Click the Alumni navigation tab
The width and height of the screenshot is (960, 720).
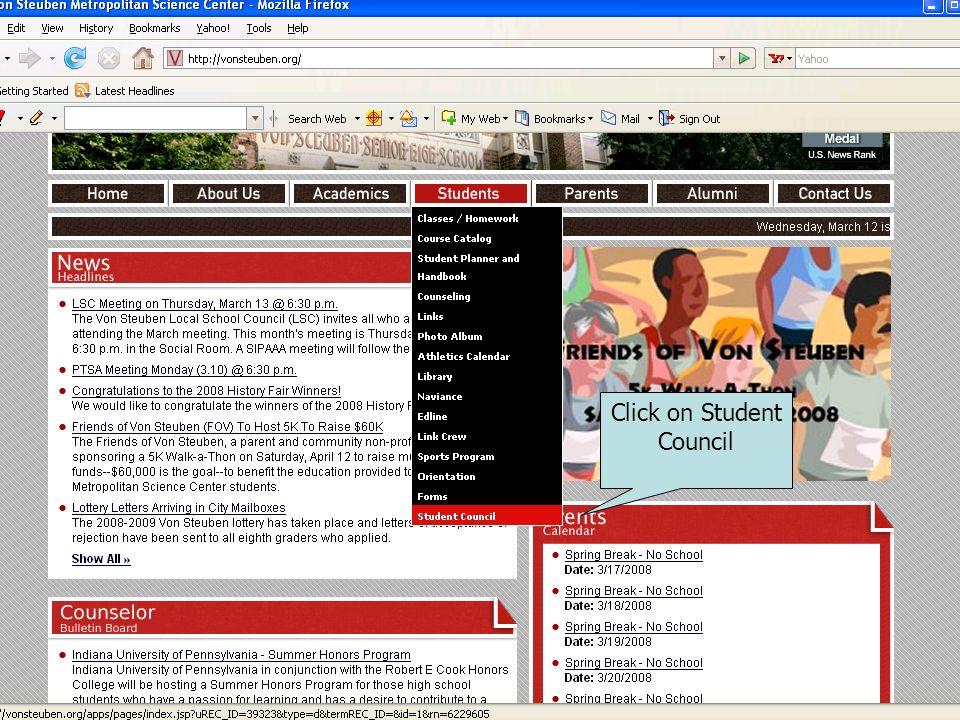pos(712,193)
